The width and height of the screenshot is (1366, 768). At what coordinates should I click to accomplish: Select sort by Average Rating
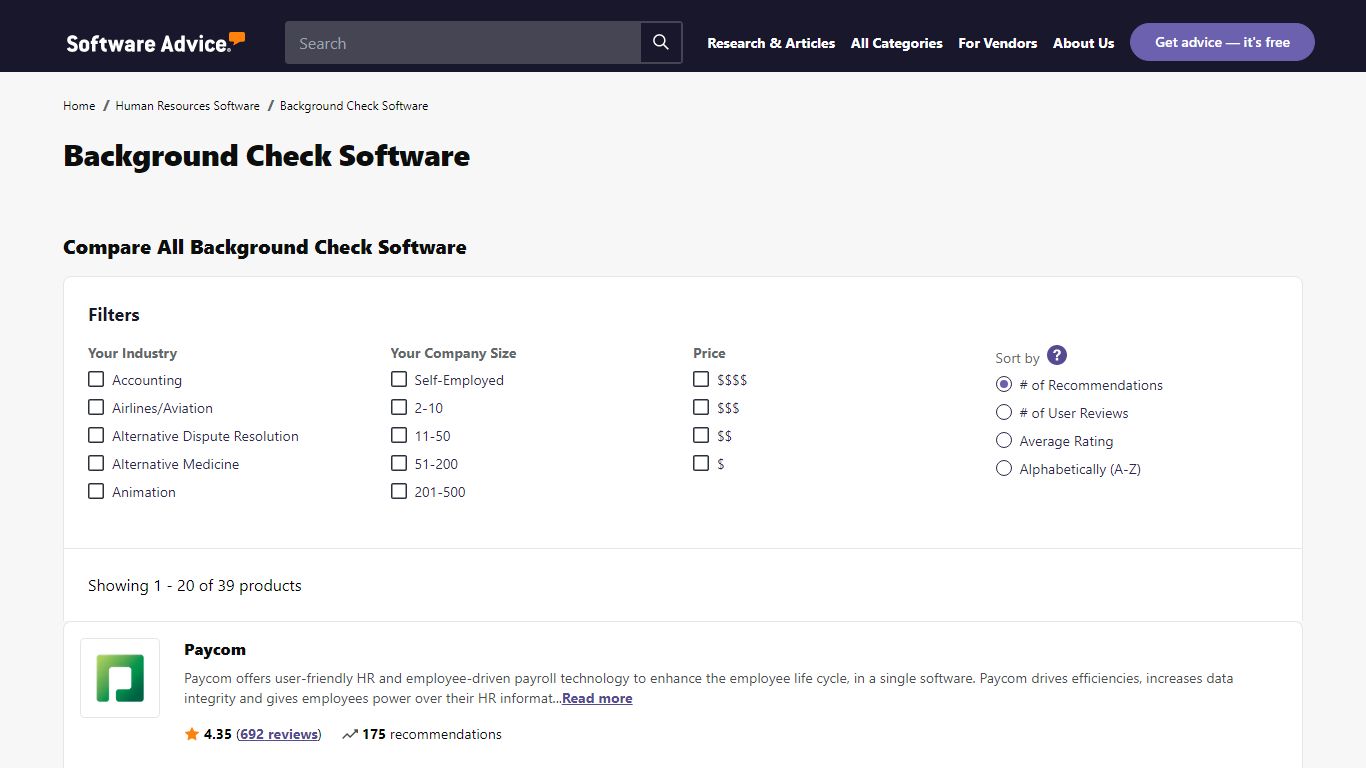[x=1004, y=440]
